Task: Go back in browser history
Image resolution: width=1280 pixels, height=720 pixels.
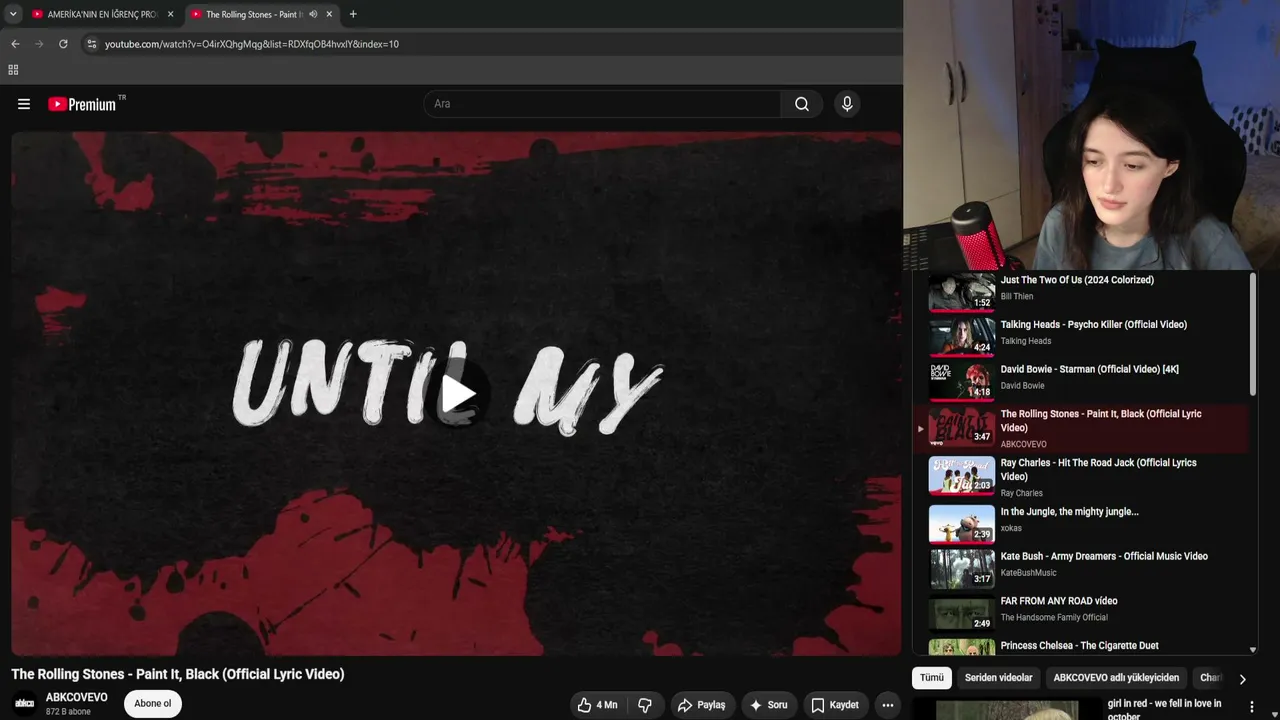Action: click(x=15, y=44)
